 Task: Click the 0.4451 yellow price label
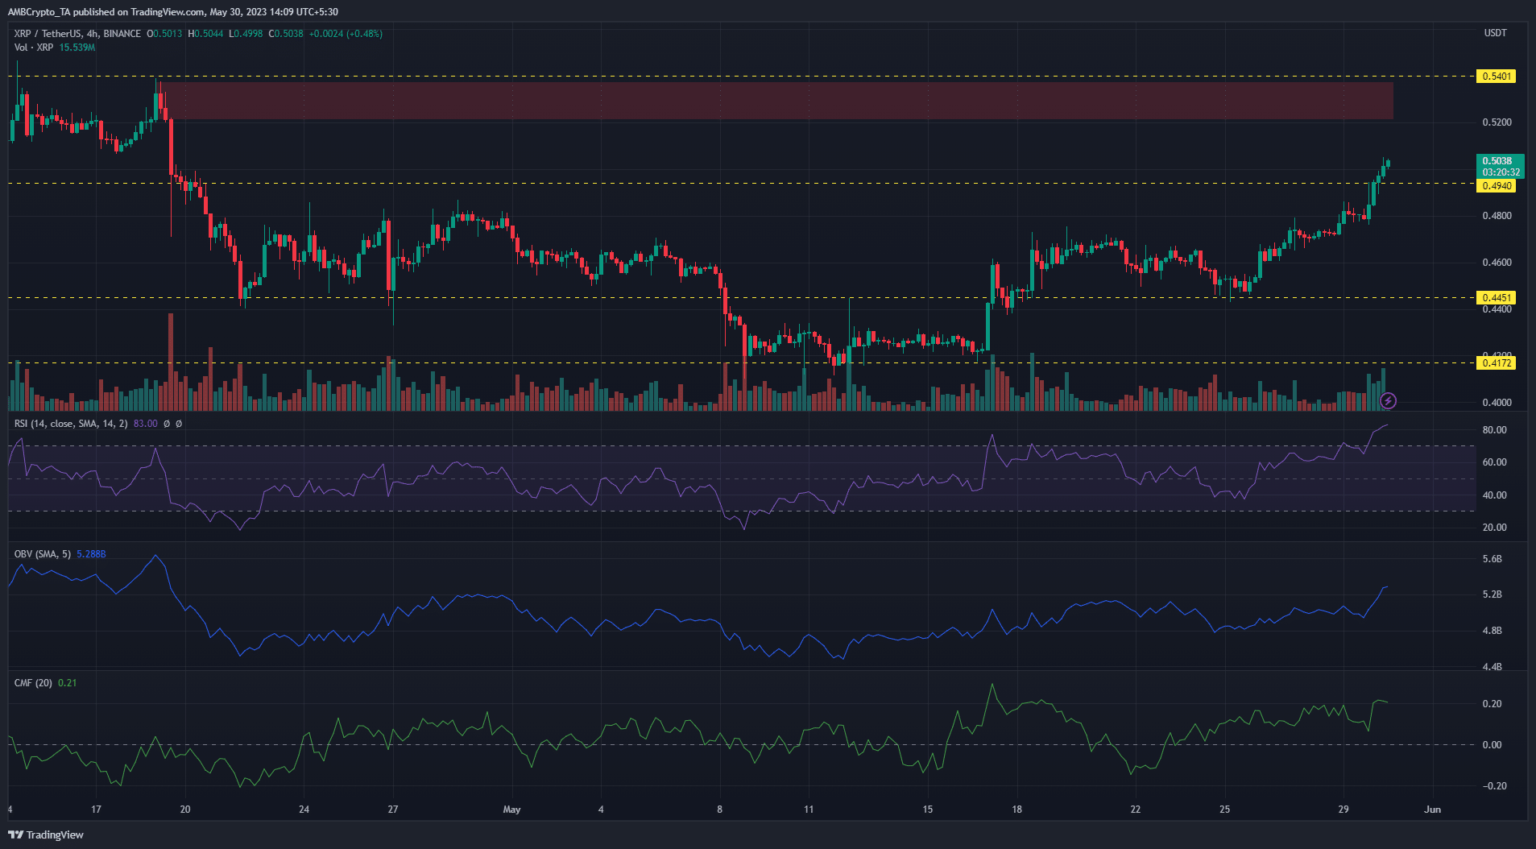(1496, 298)
